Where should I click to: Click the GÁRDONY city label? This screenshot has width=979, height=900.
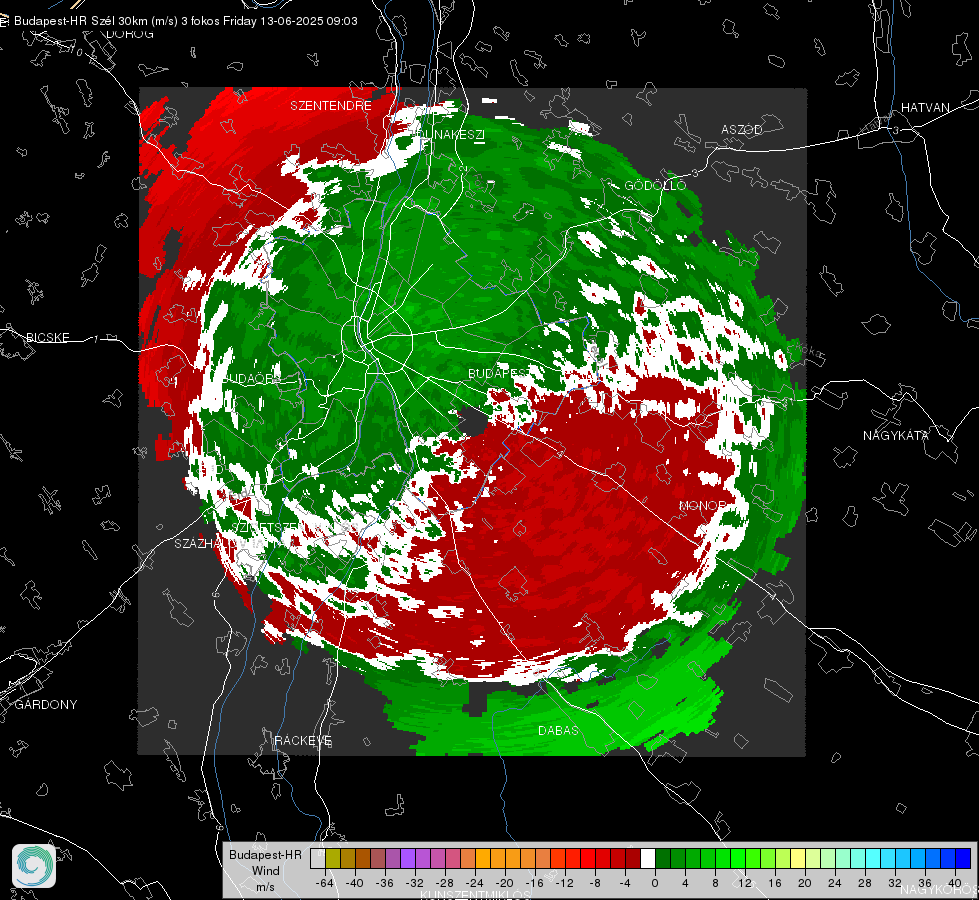coord(46,705)
